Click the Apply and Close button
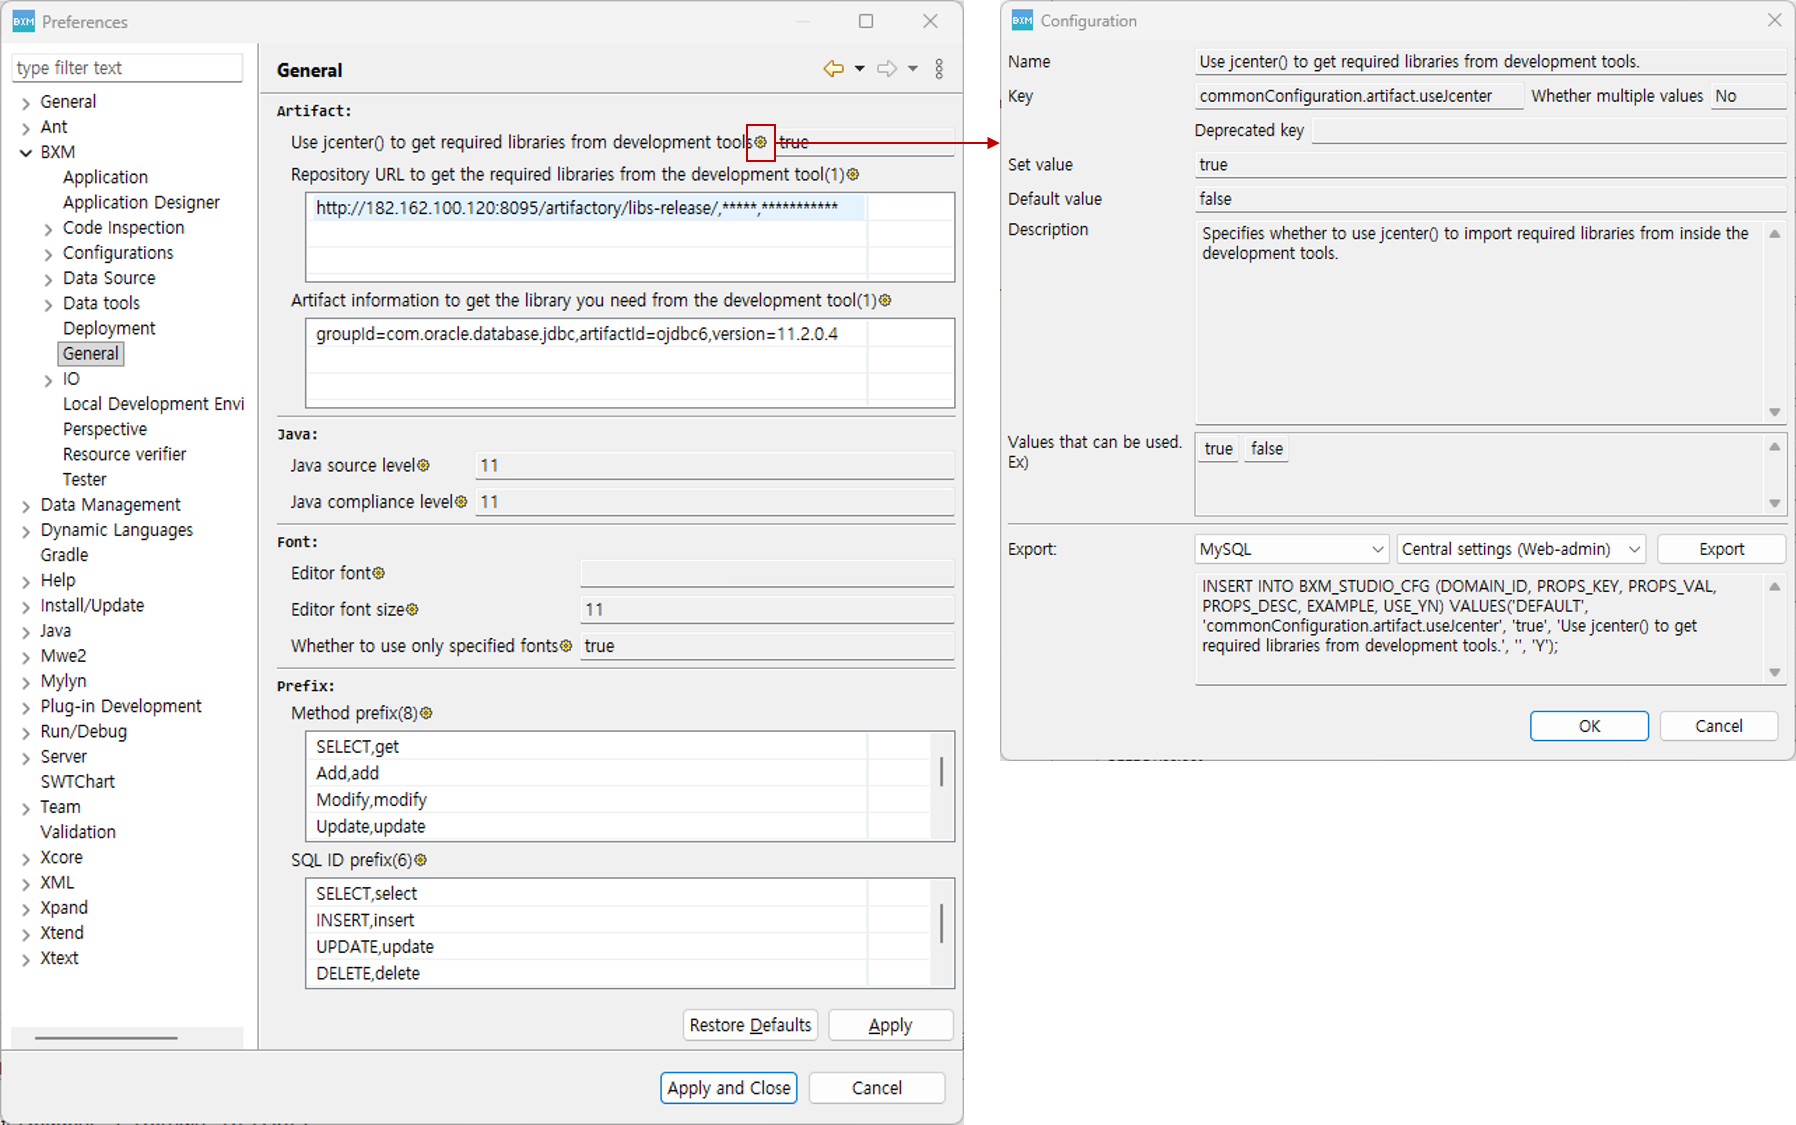The image size is (1796, 1125). click(x=728, y=1087)
